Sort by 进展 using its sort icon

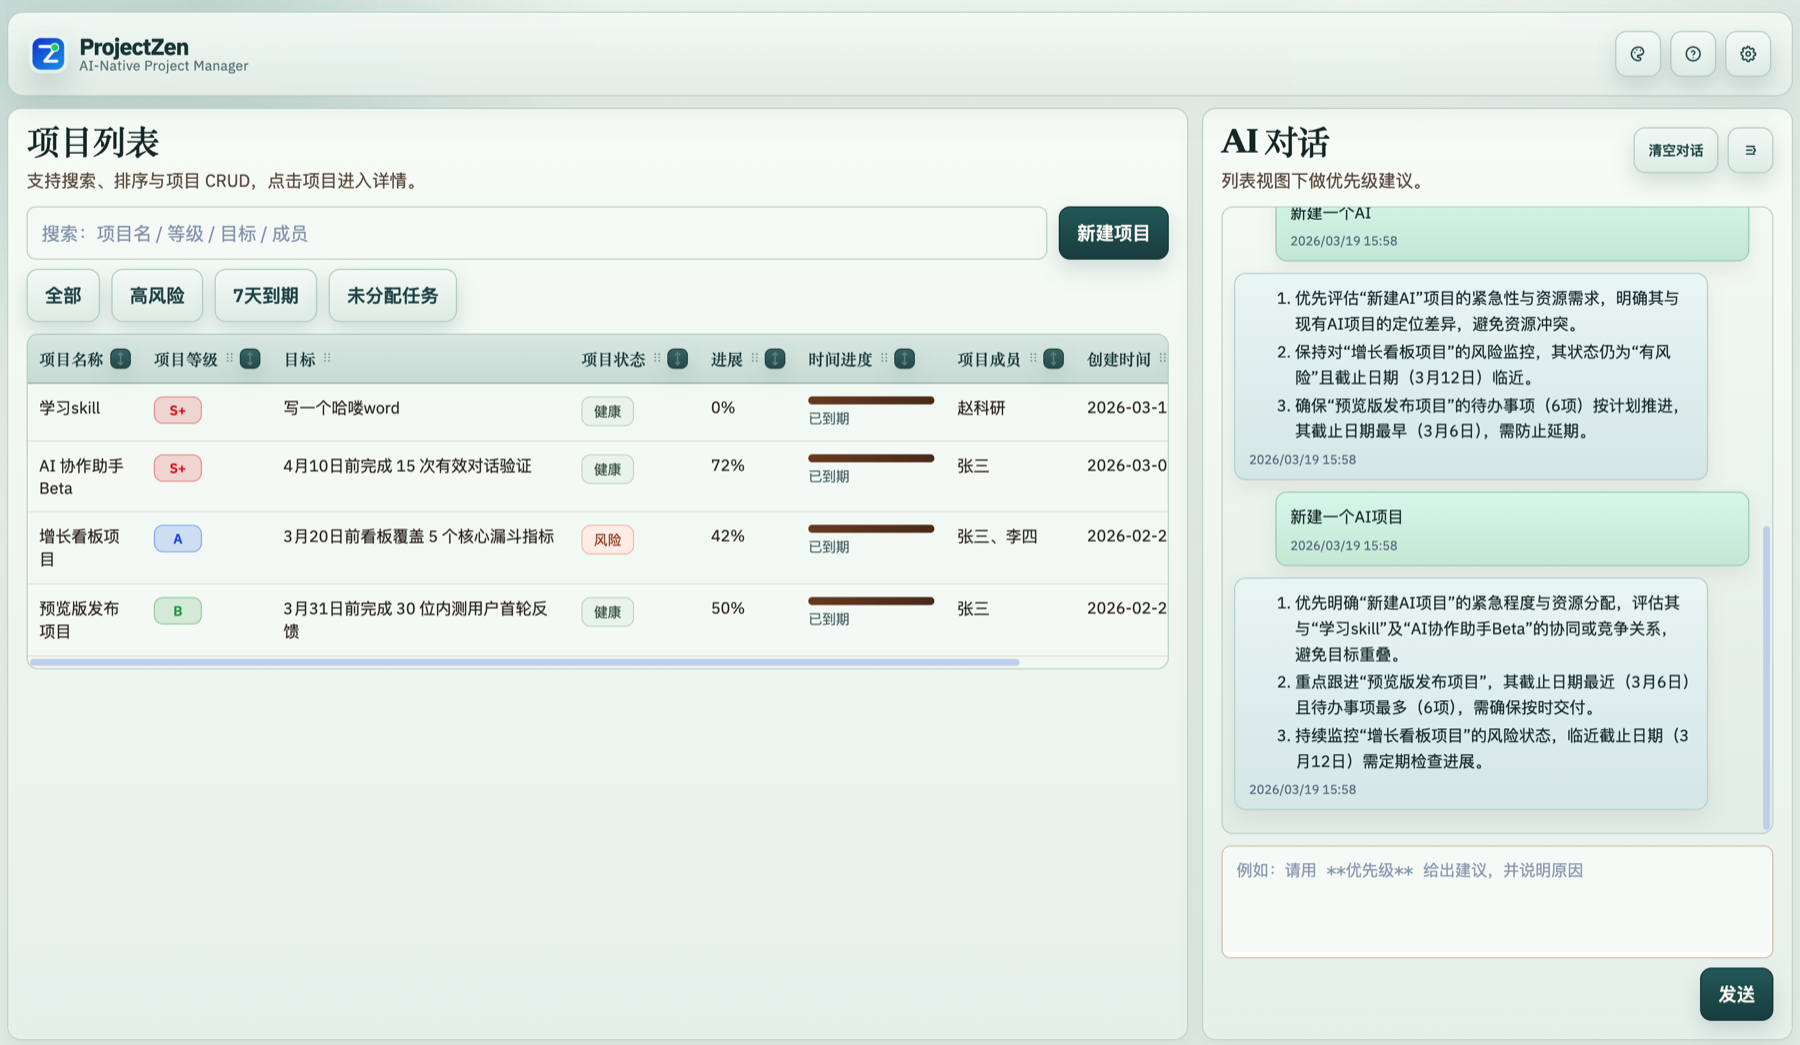coord(775,359)
